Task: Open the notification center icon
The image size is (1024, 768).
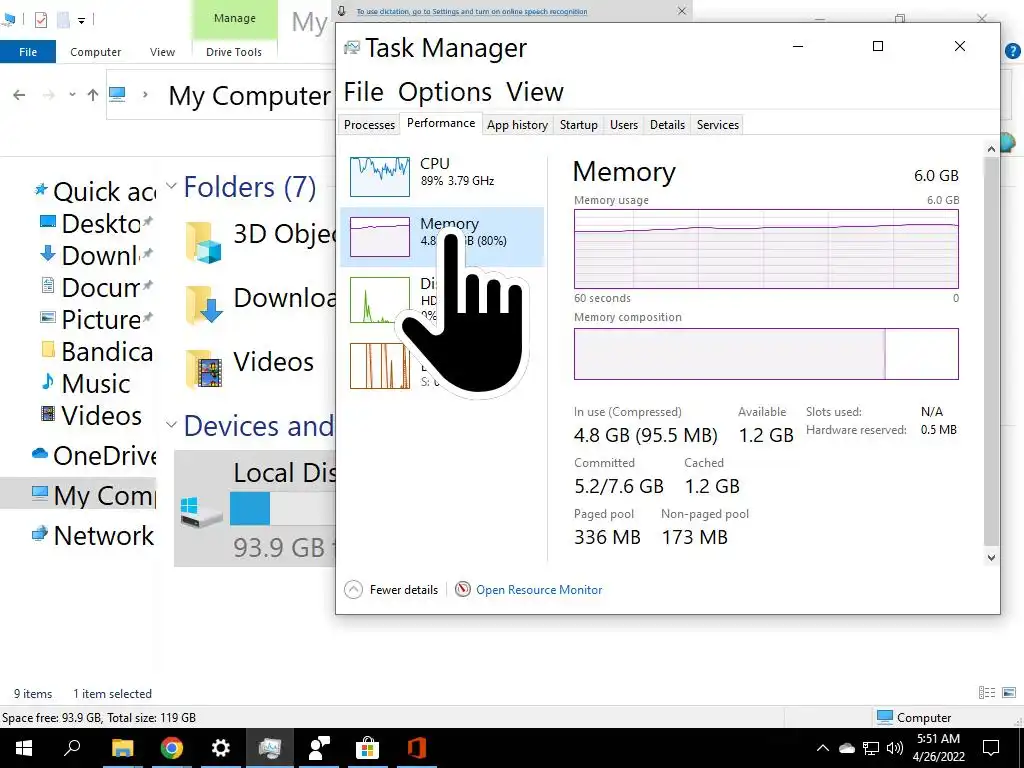Action: pos(991,748)
